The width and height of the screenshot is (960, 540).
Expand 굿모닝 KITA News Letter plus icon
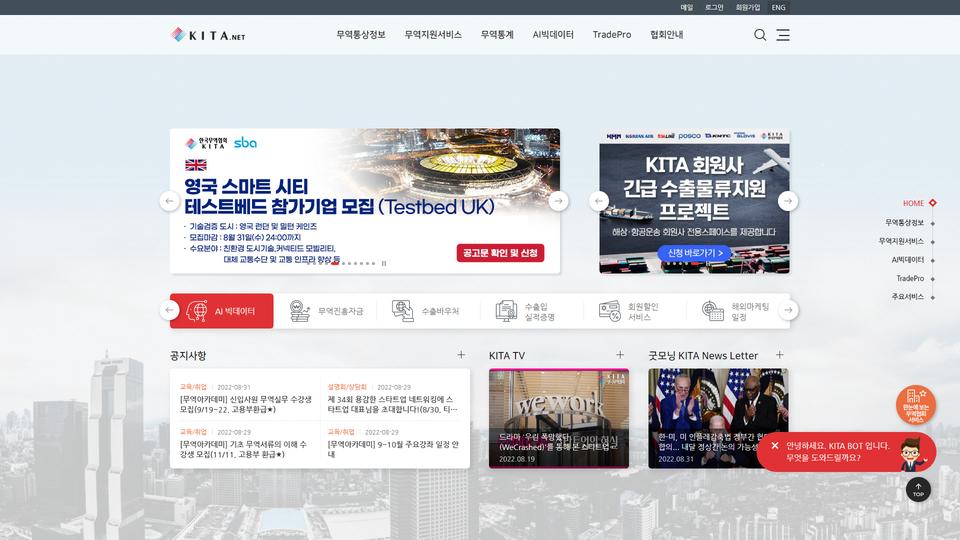pos(779,354)
